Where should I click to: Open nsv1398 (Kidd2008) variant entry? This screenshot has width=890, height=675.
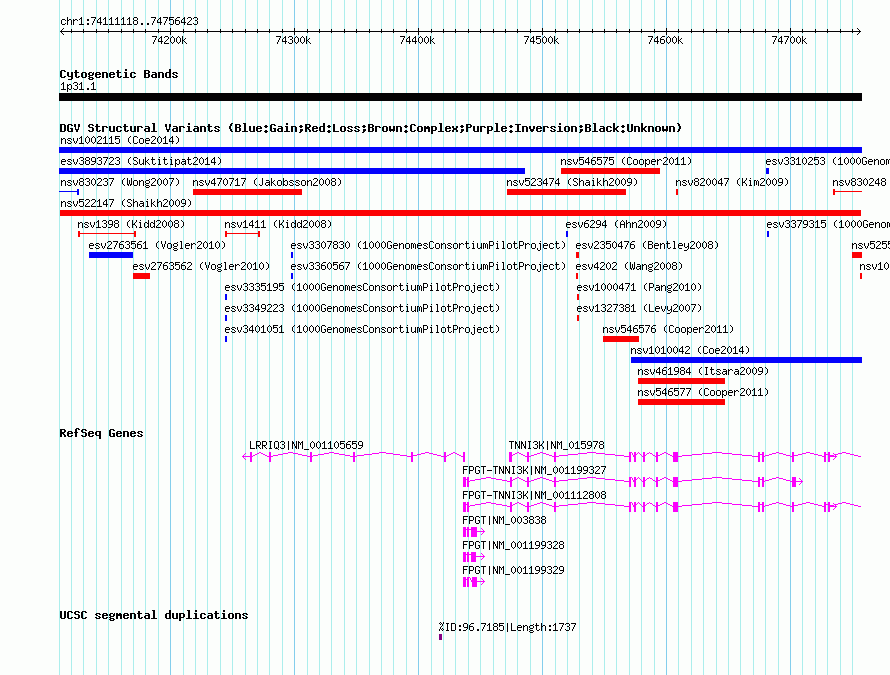[131, 224]
